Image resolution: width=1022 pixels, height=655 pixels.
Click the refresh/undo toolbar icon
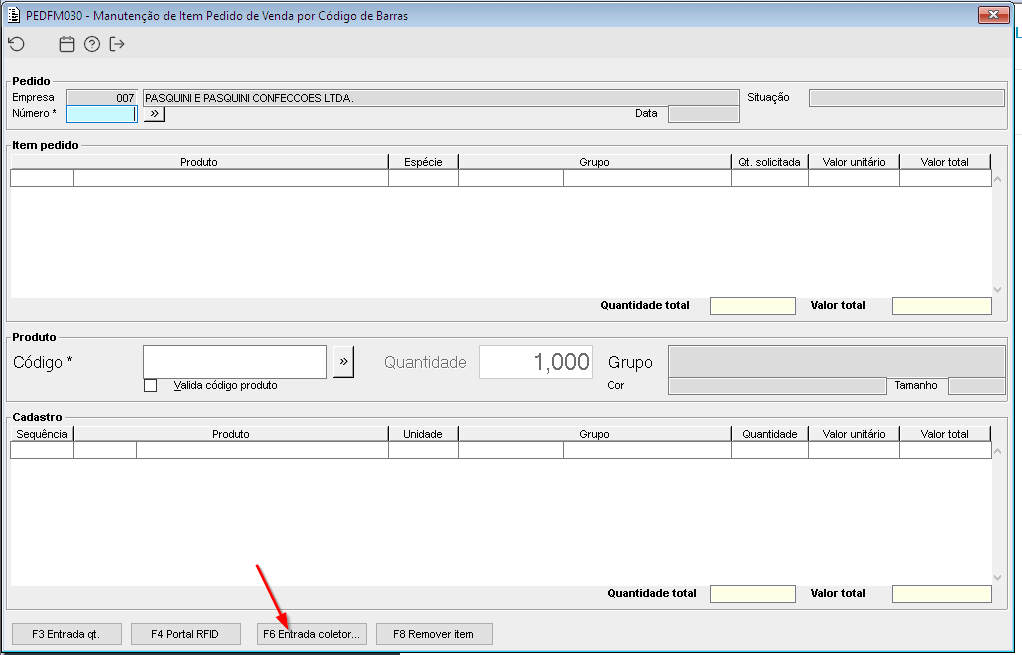click(x=17, y=44)
